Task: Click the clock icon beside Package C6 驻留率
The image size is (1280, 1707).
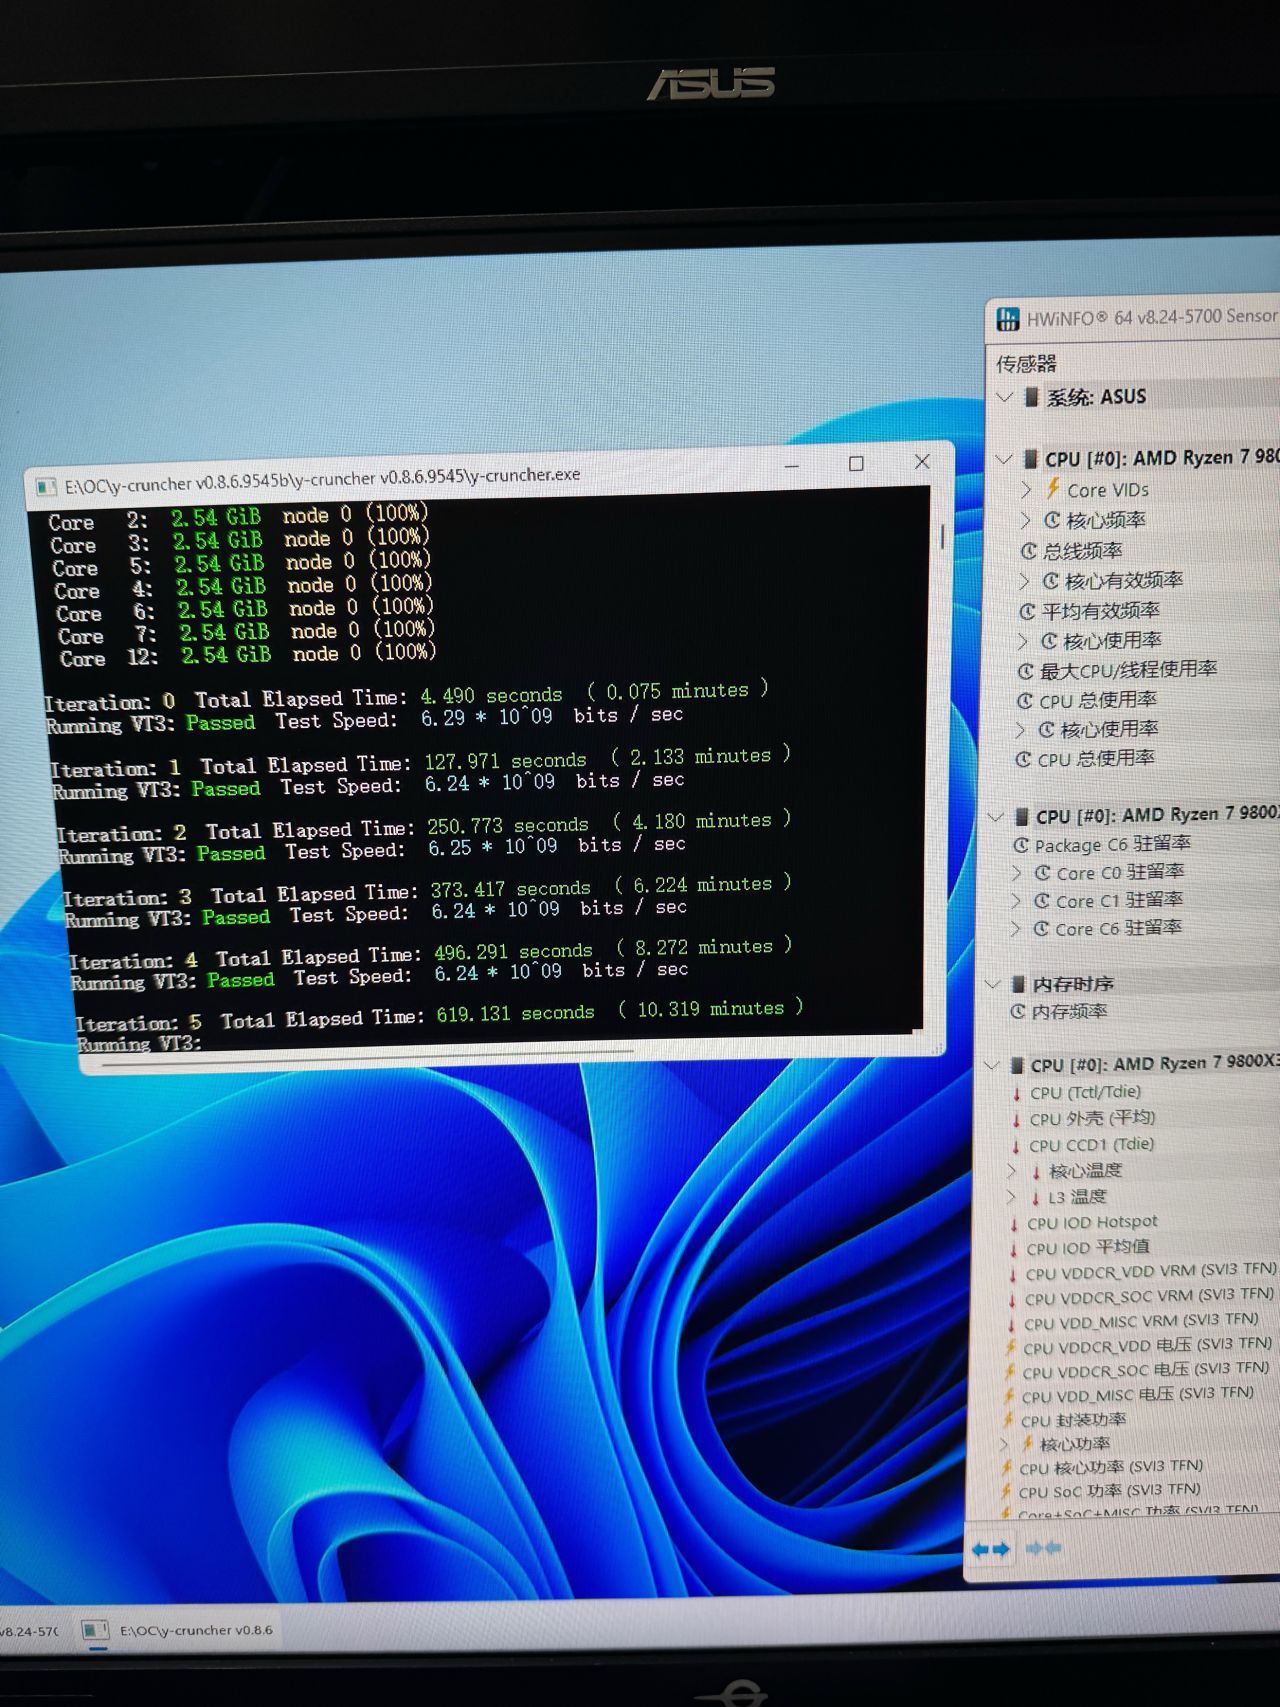Action: point(1021,845)
